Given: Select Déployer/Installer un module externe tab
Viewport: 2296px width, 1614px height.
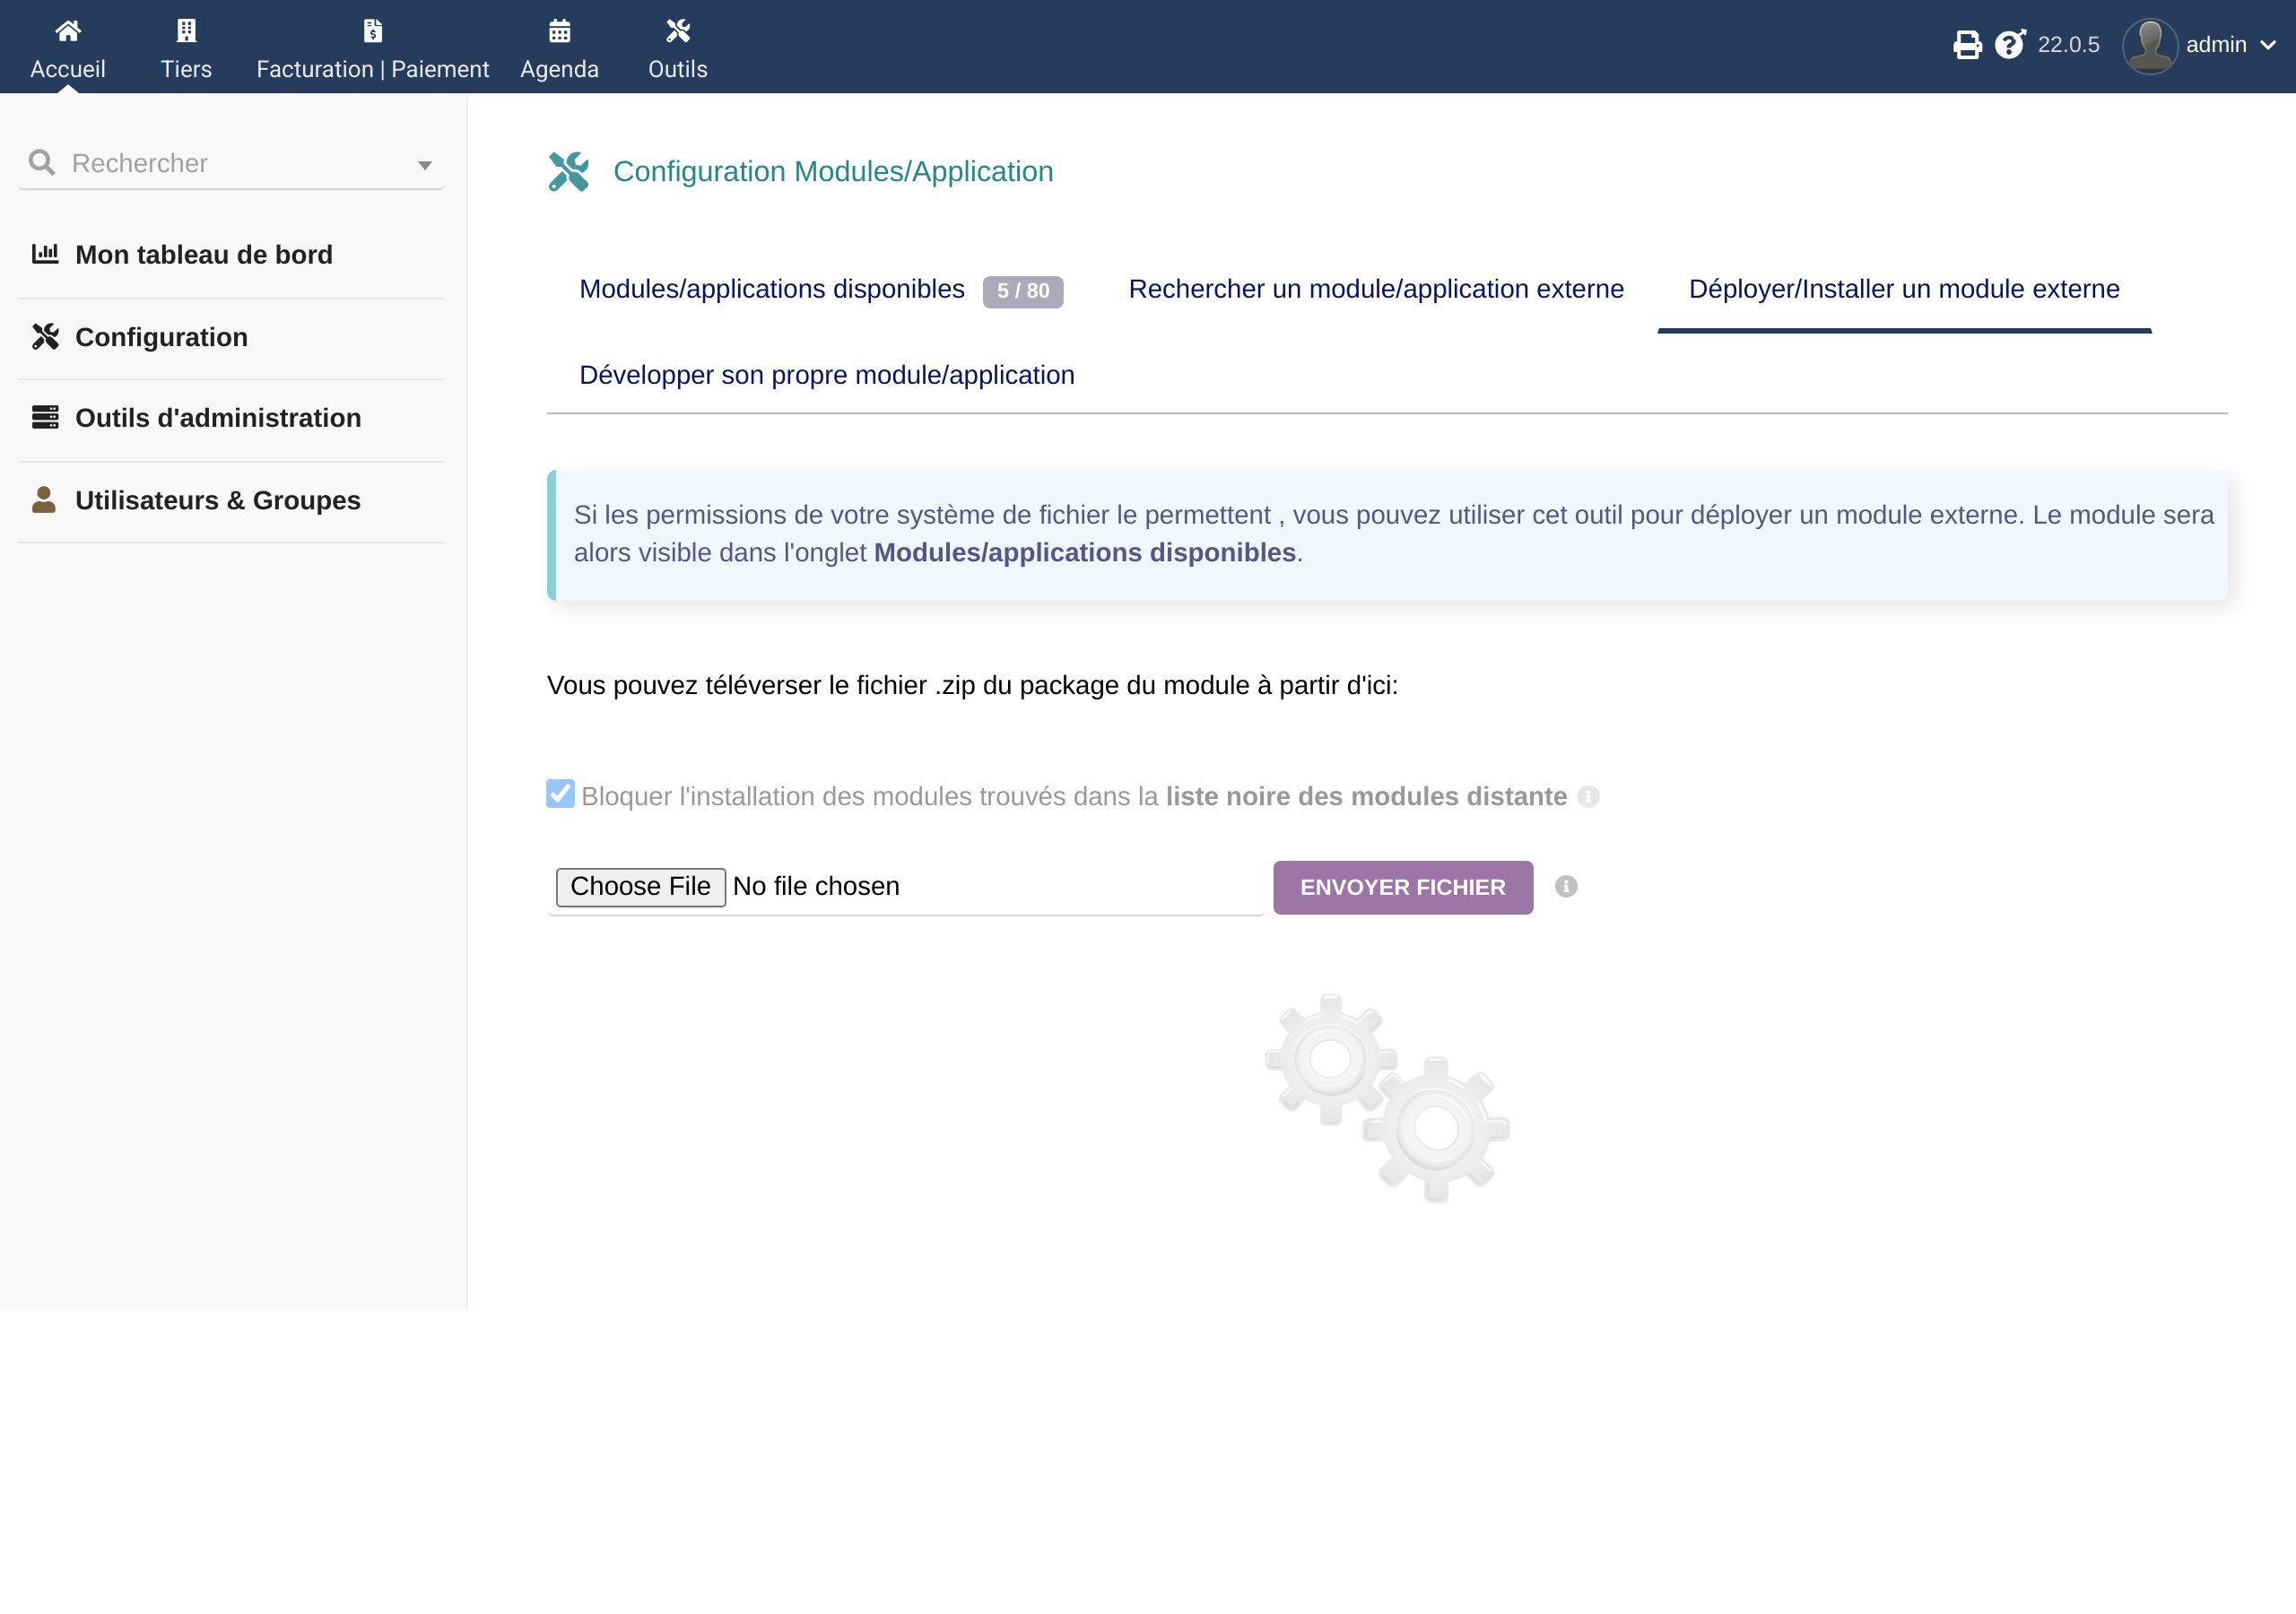Looking at the screenshot, I should [1904, 290].
